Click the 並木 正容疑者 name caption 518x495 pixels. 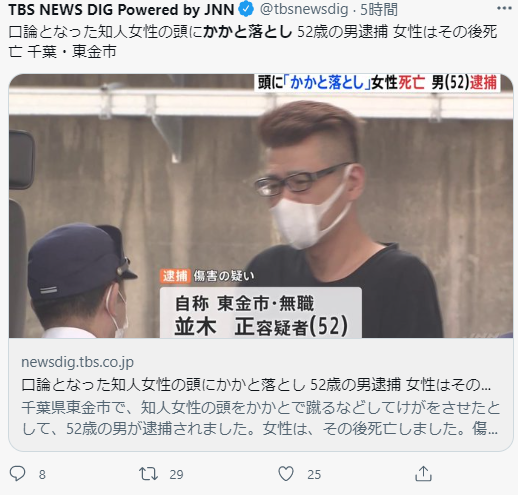pos(261,326)
